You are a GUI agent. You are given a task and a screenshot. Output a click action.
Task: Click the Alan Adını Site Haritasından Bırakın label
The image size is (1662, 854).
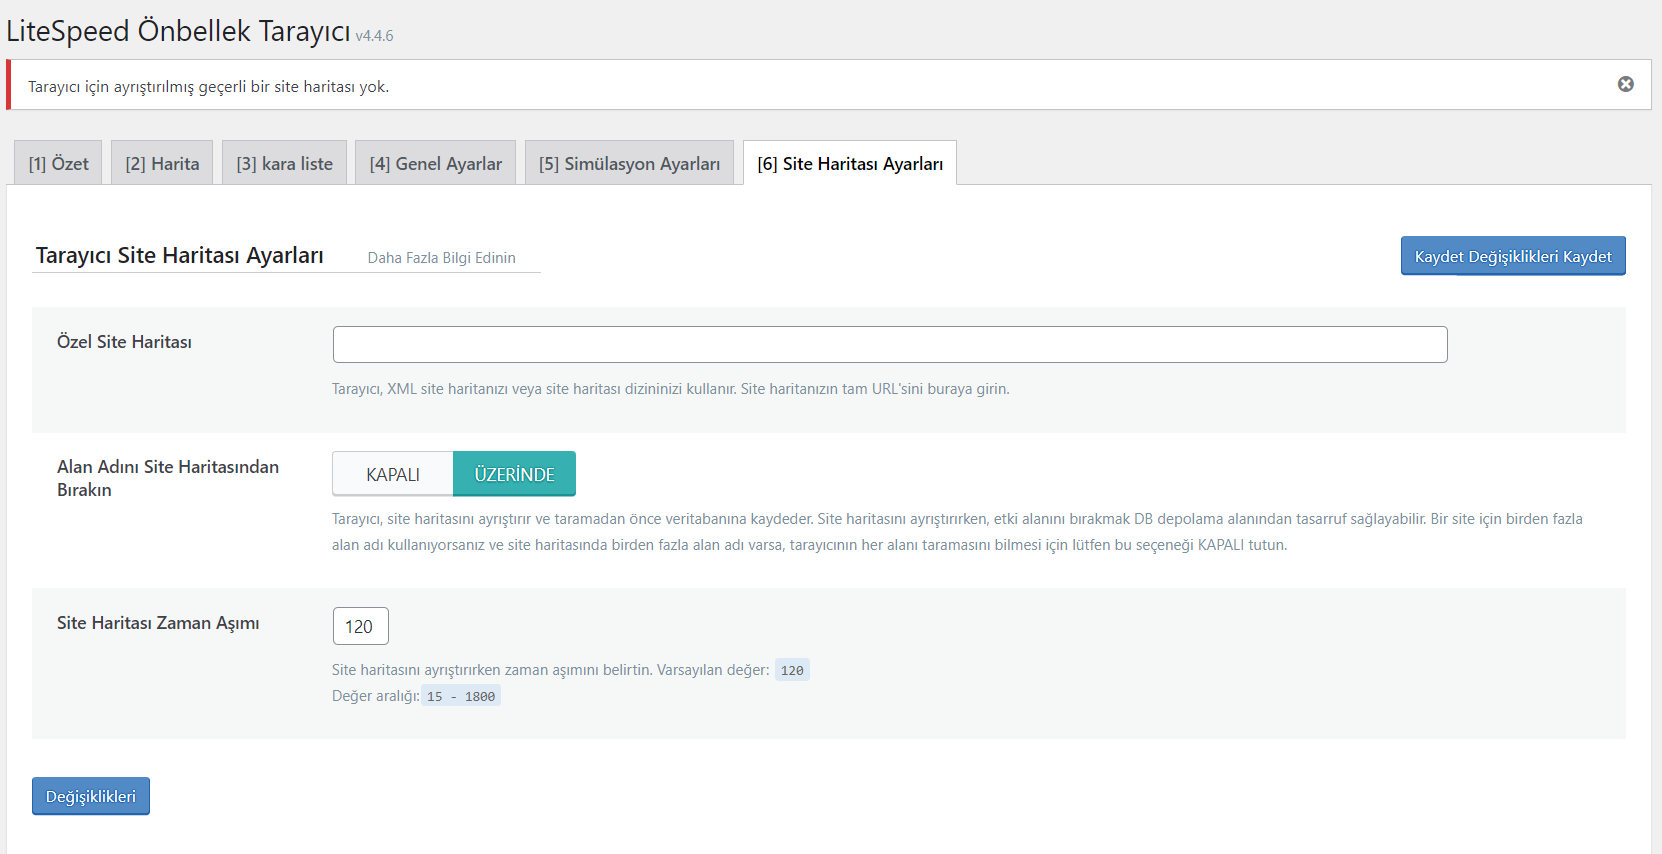coord(168,478)
